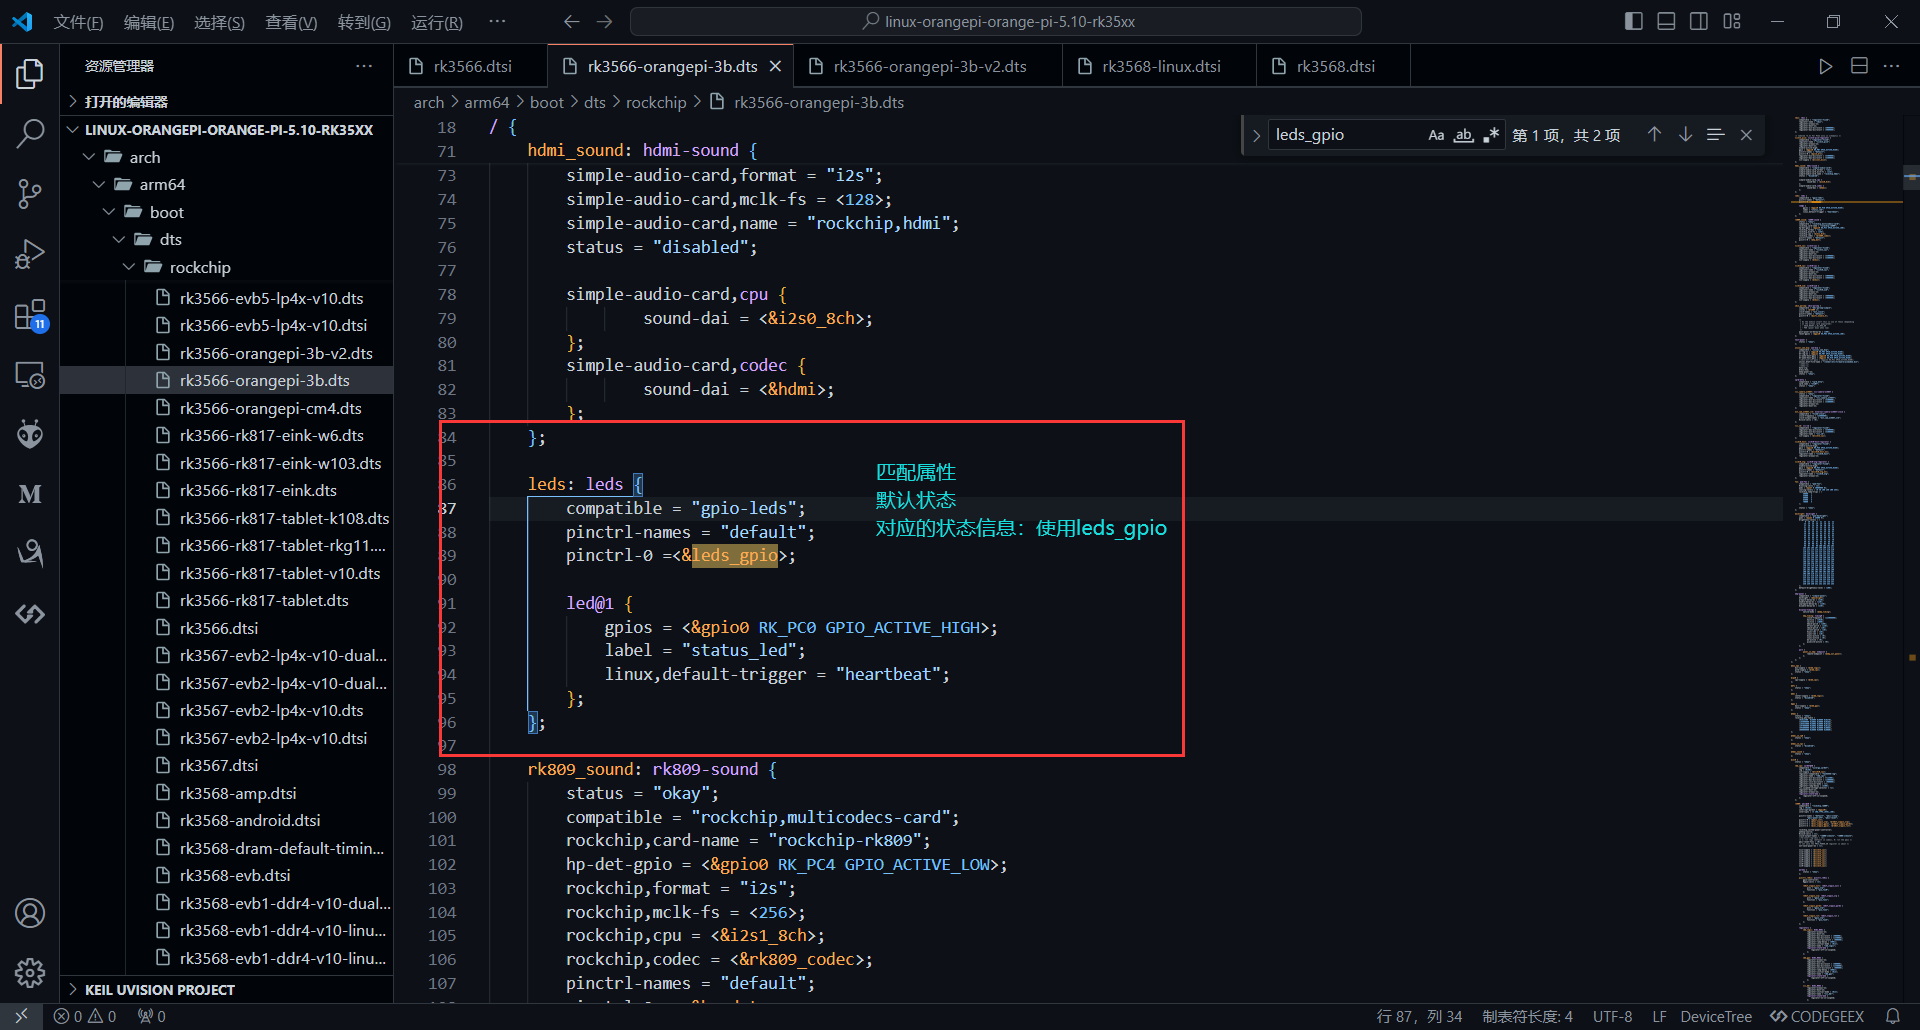Open the notifications bell in status bar

[1892, 1016]
